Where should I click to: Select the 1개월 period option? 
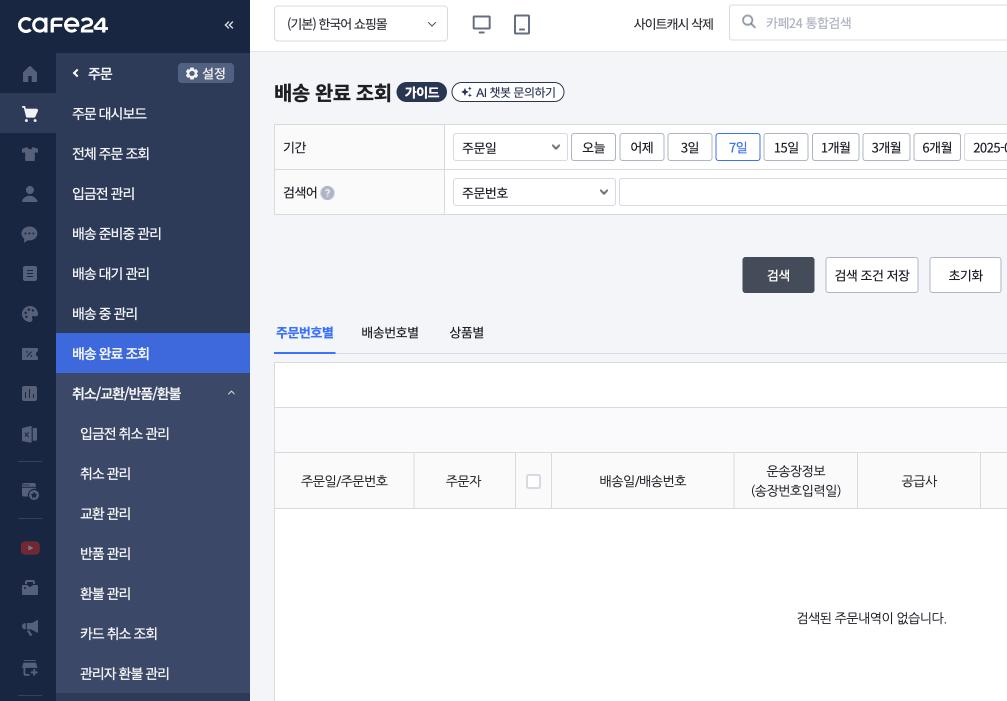(835, 147)
